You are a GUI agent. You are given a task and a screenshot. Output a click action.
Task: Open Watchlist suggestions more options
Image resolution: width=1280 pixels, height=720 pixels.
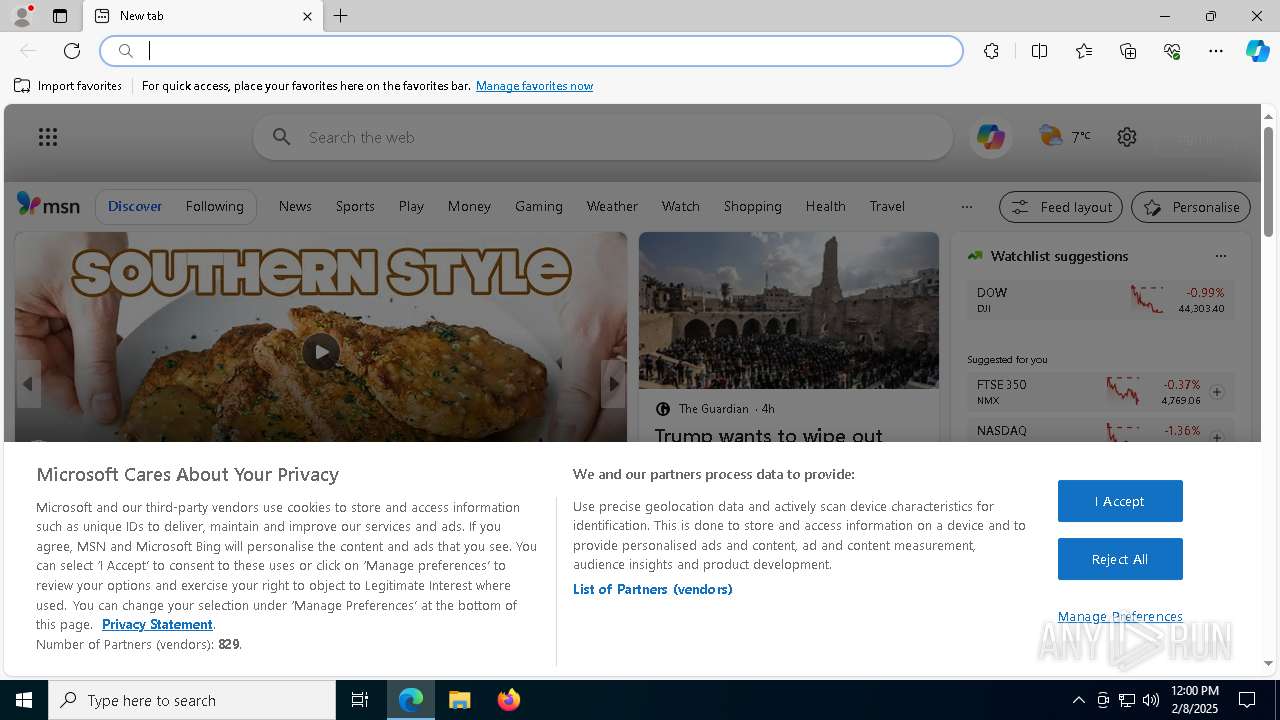[1220, 256]
